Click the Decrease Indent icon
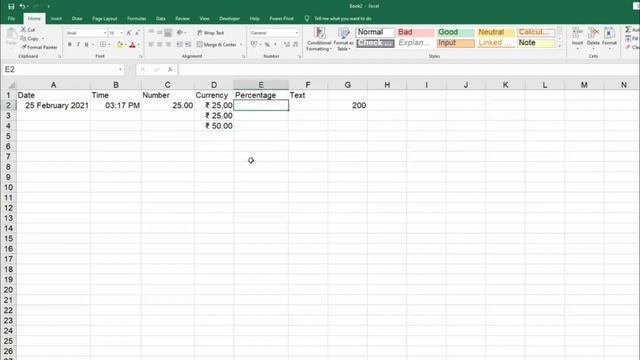The image size is (640, 360). [180, 44]
